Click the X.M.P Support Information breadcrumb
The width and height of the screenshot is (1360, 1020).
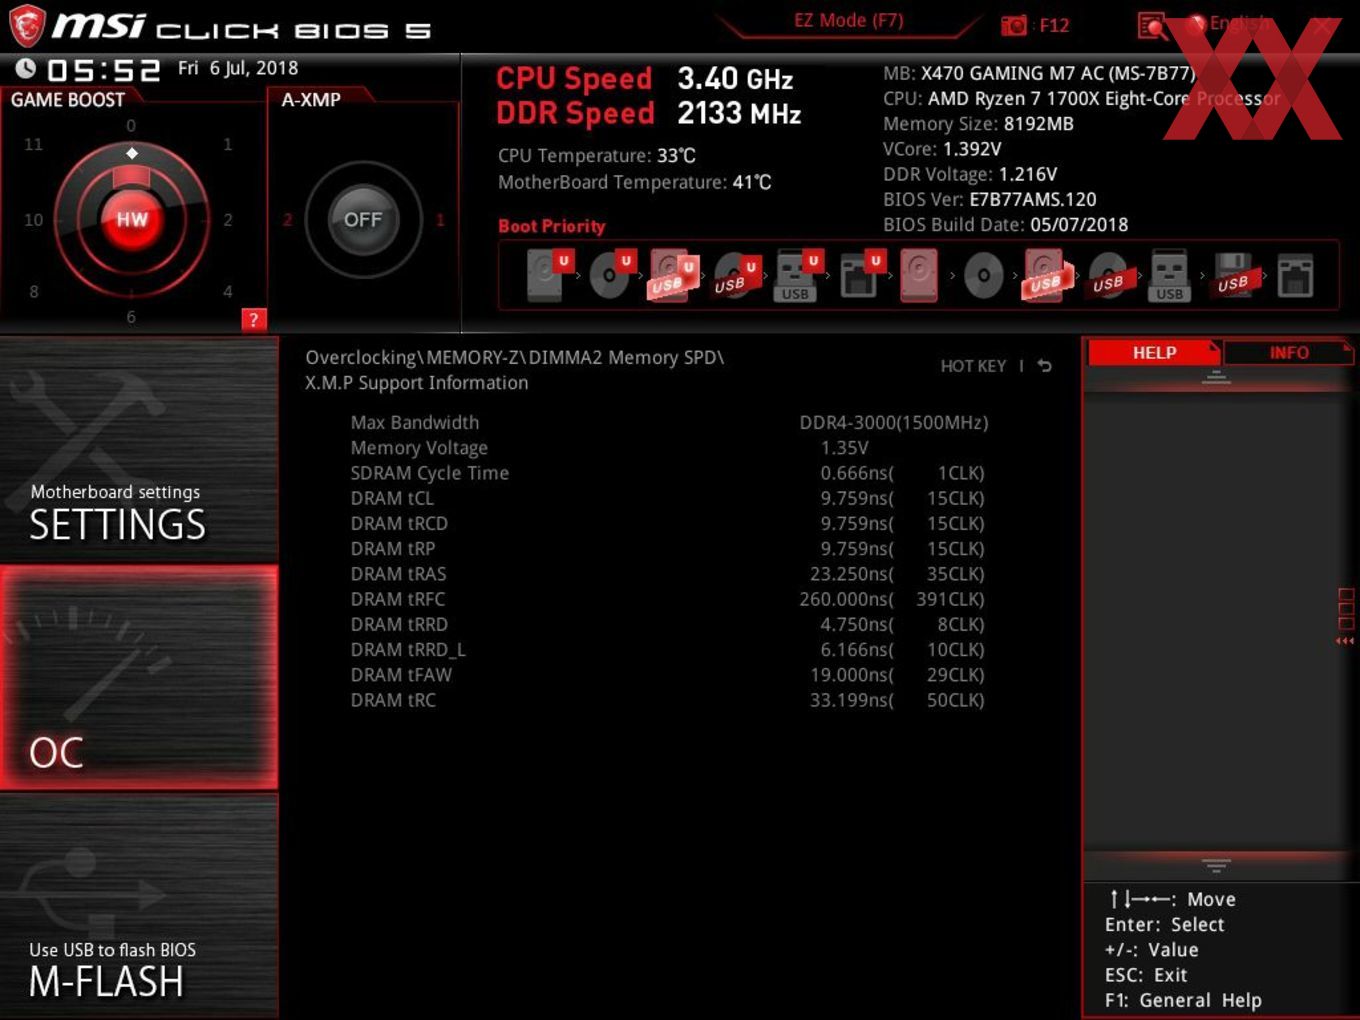(417, 383)
